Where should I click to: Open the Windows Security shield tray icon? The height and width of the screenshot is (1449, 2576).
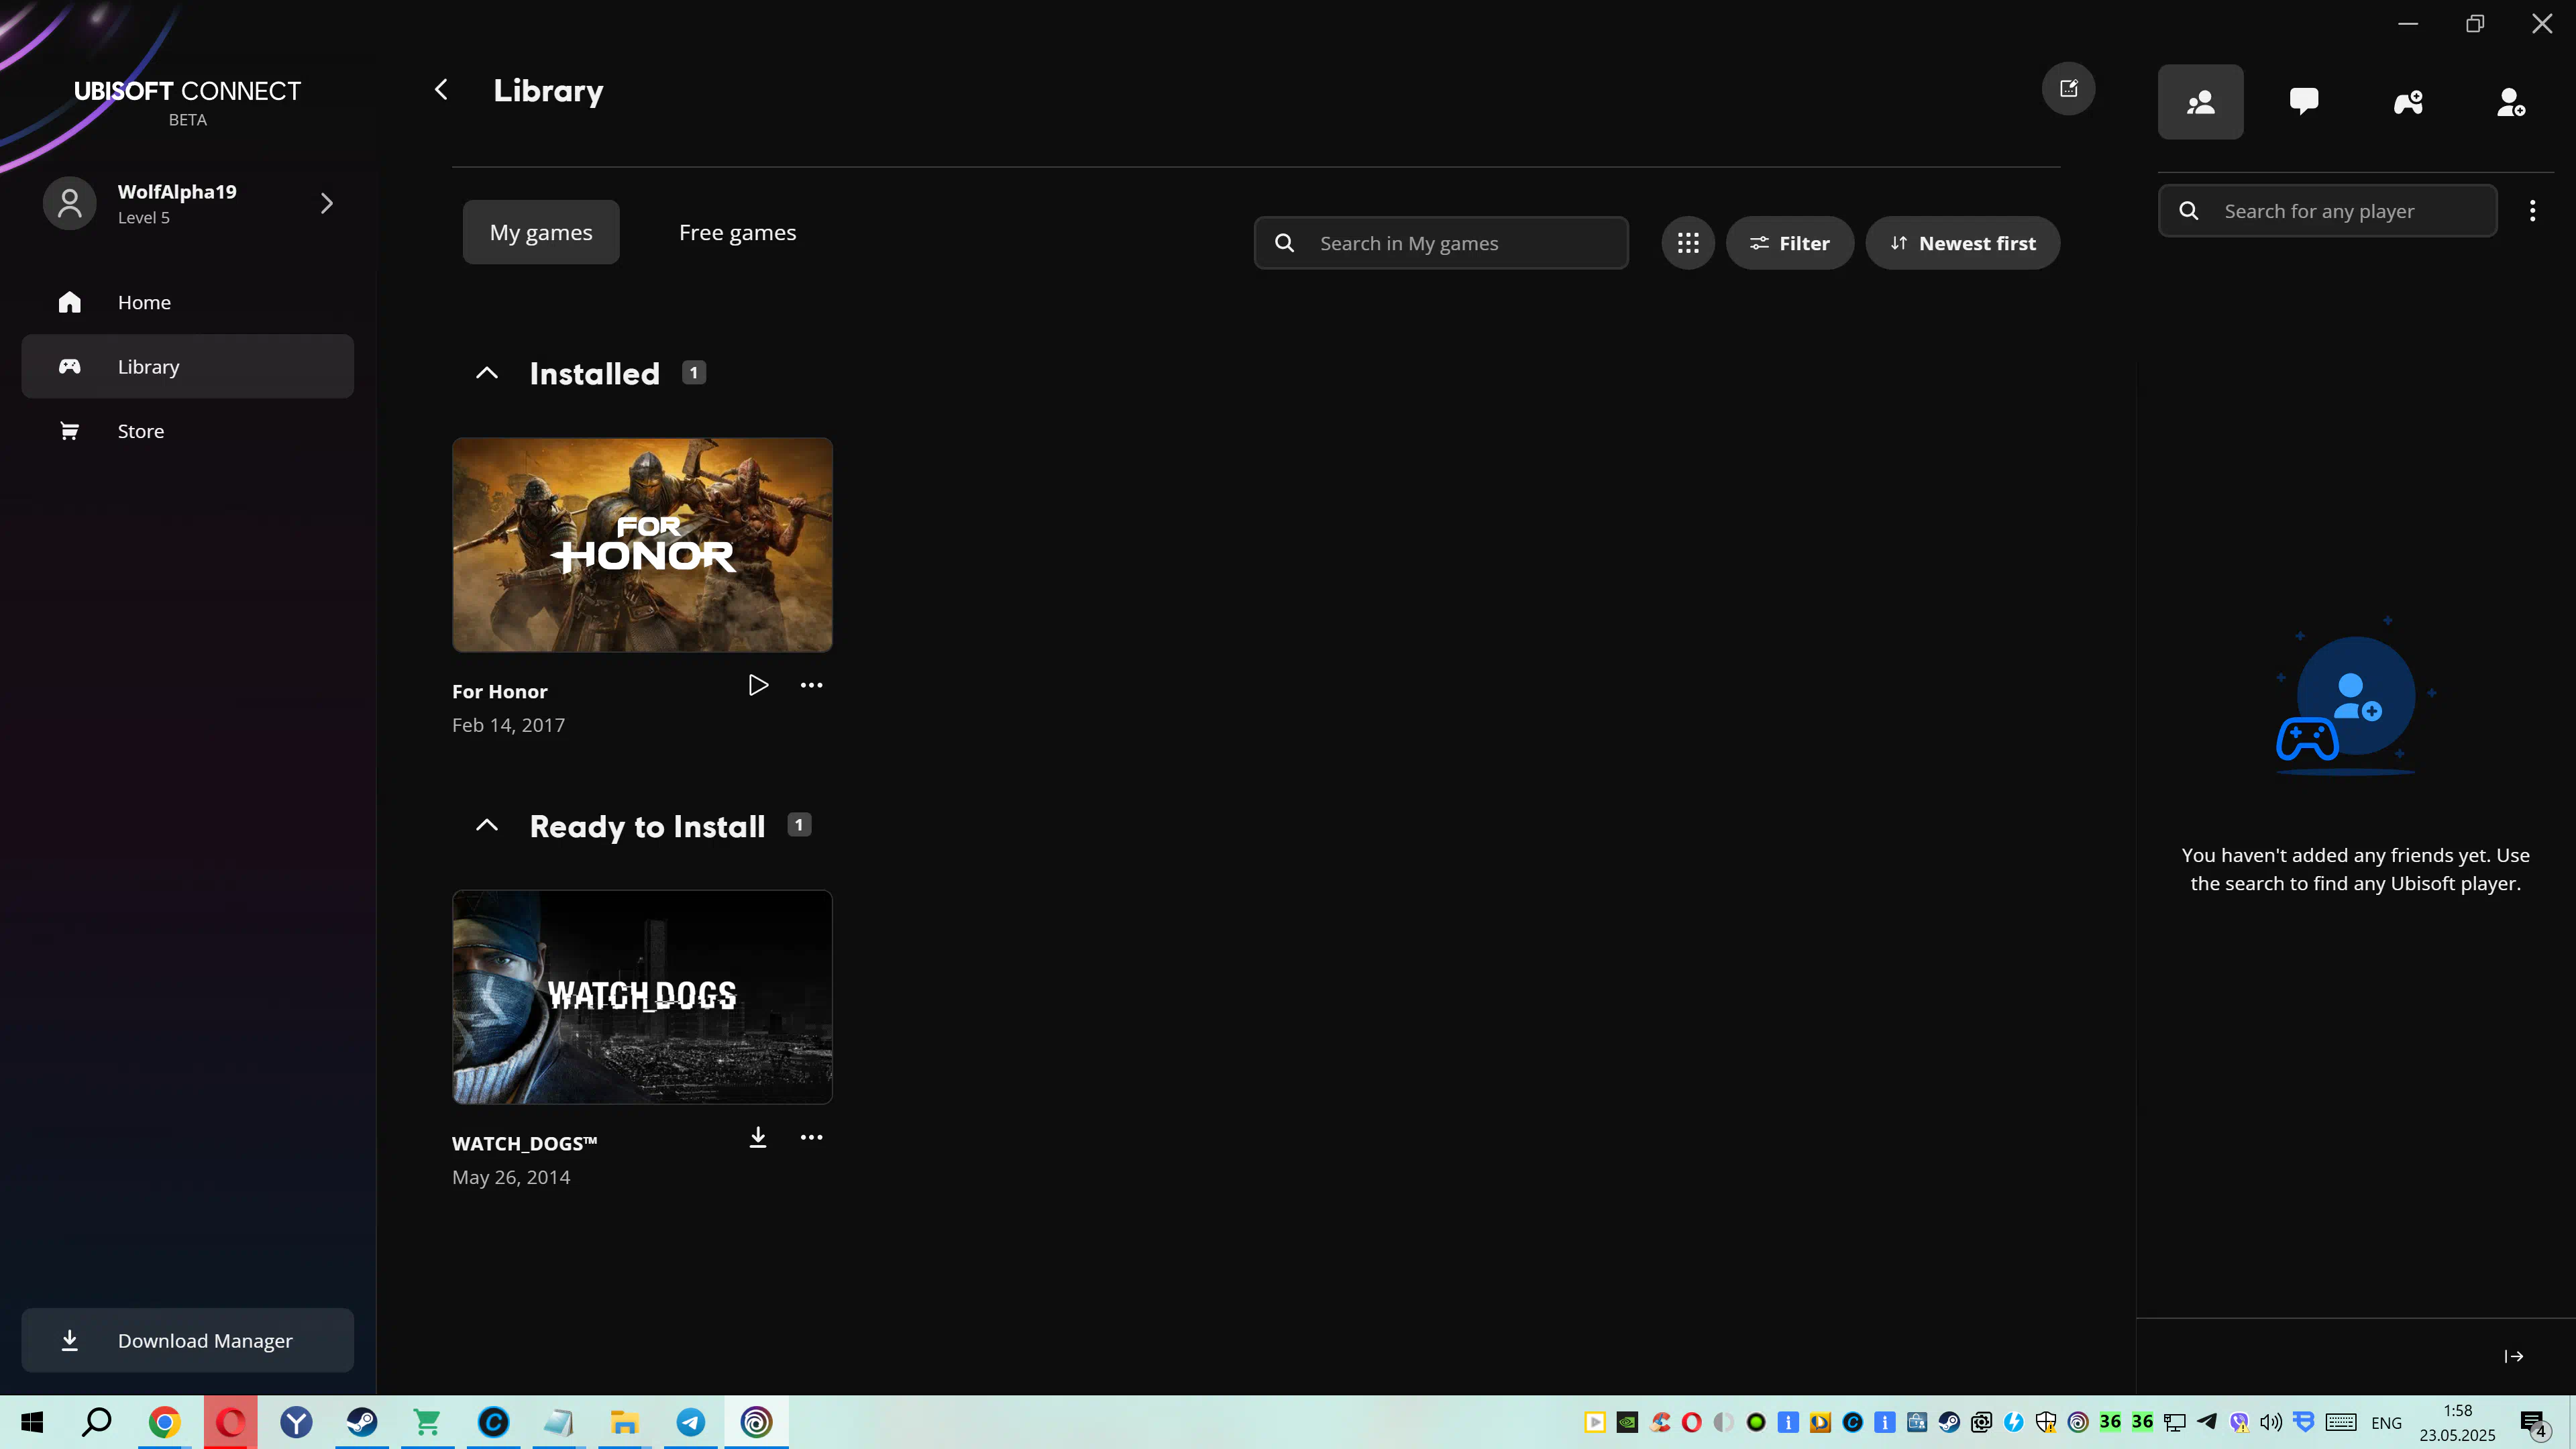(2046, 1422)
